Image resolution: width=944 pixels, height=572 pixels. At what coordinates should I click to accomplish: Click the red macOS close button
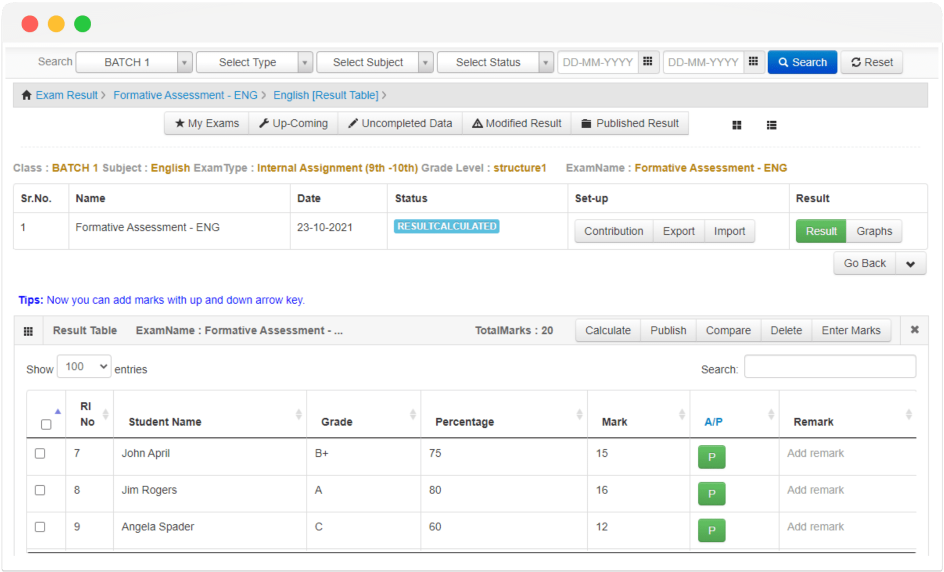coord(30,24)
